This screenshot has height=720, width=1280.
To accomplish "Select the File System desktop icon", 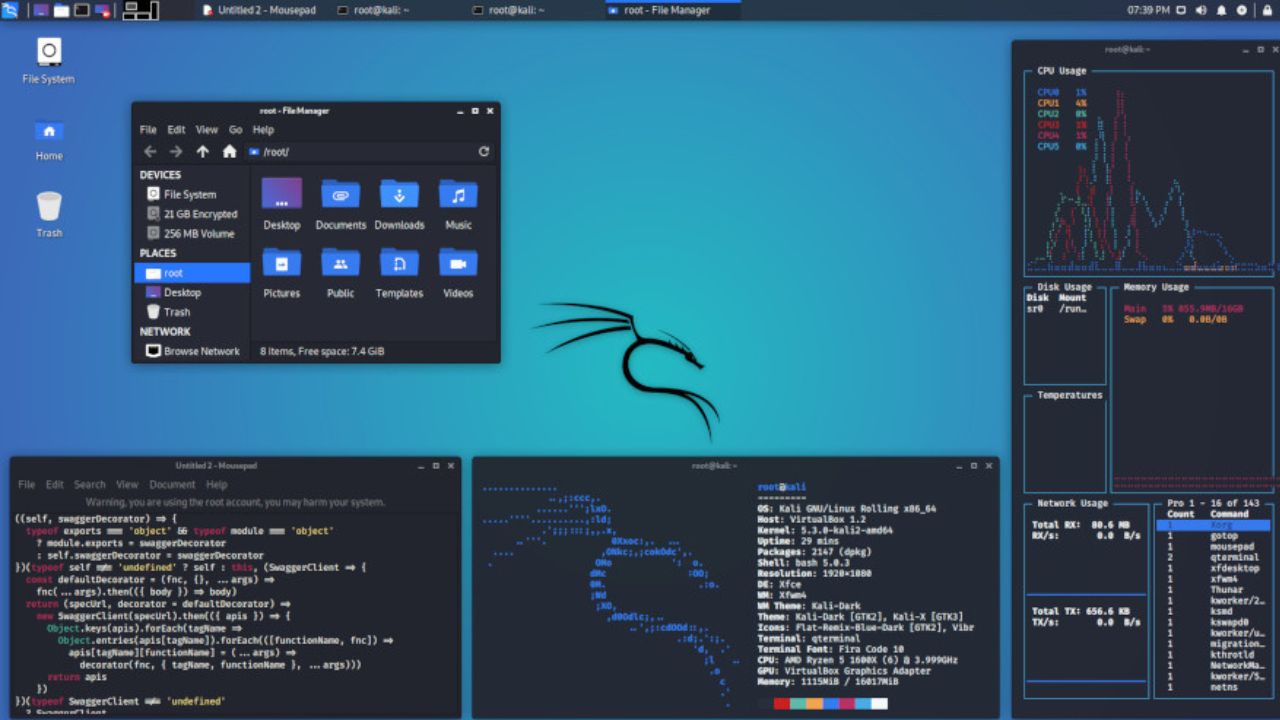I will point(49,60).
